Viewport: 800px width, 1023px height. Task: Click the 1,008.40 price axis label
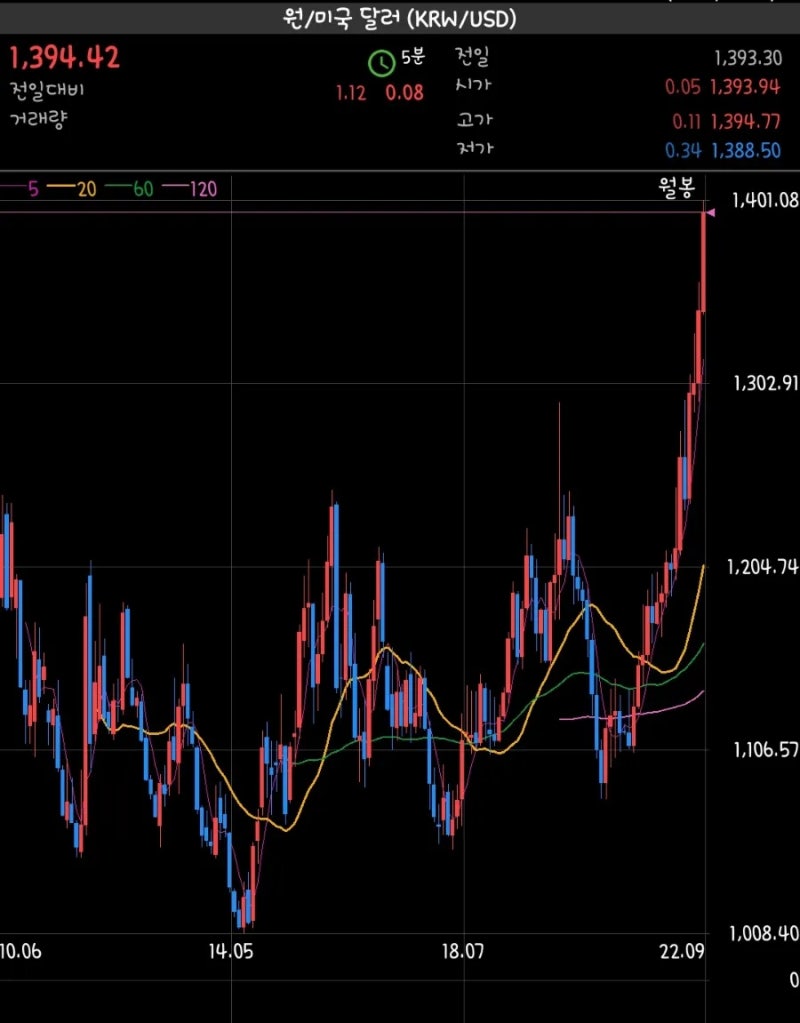point(764,933)
